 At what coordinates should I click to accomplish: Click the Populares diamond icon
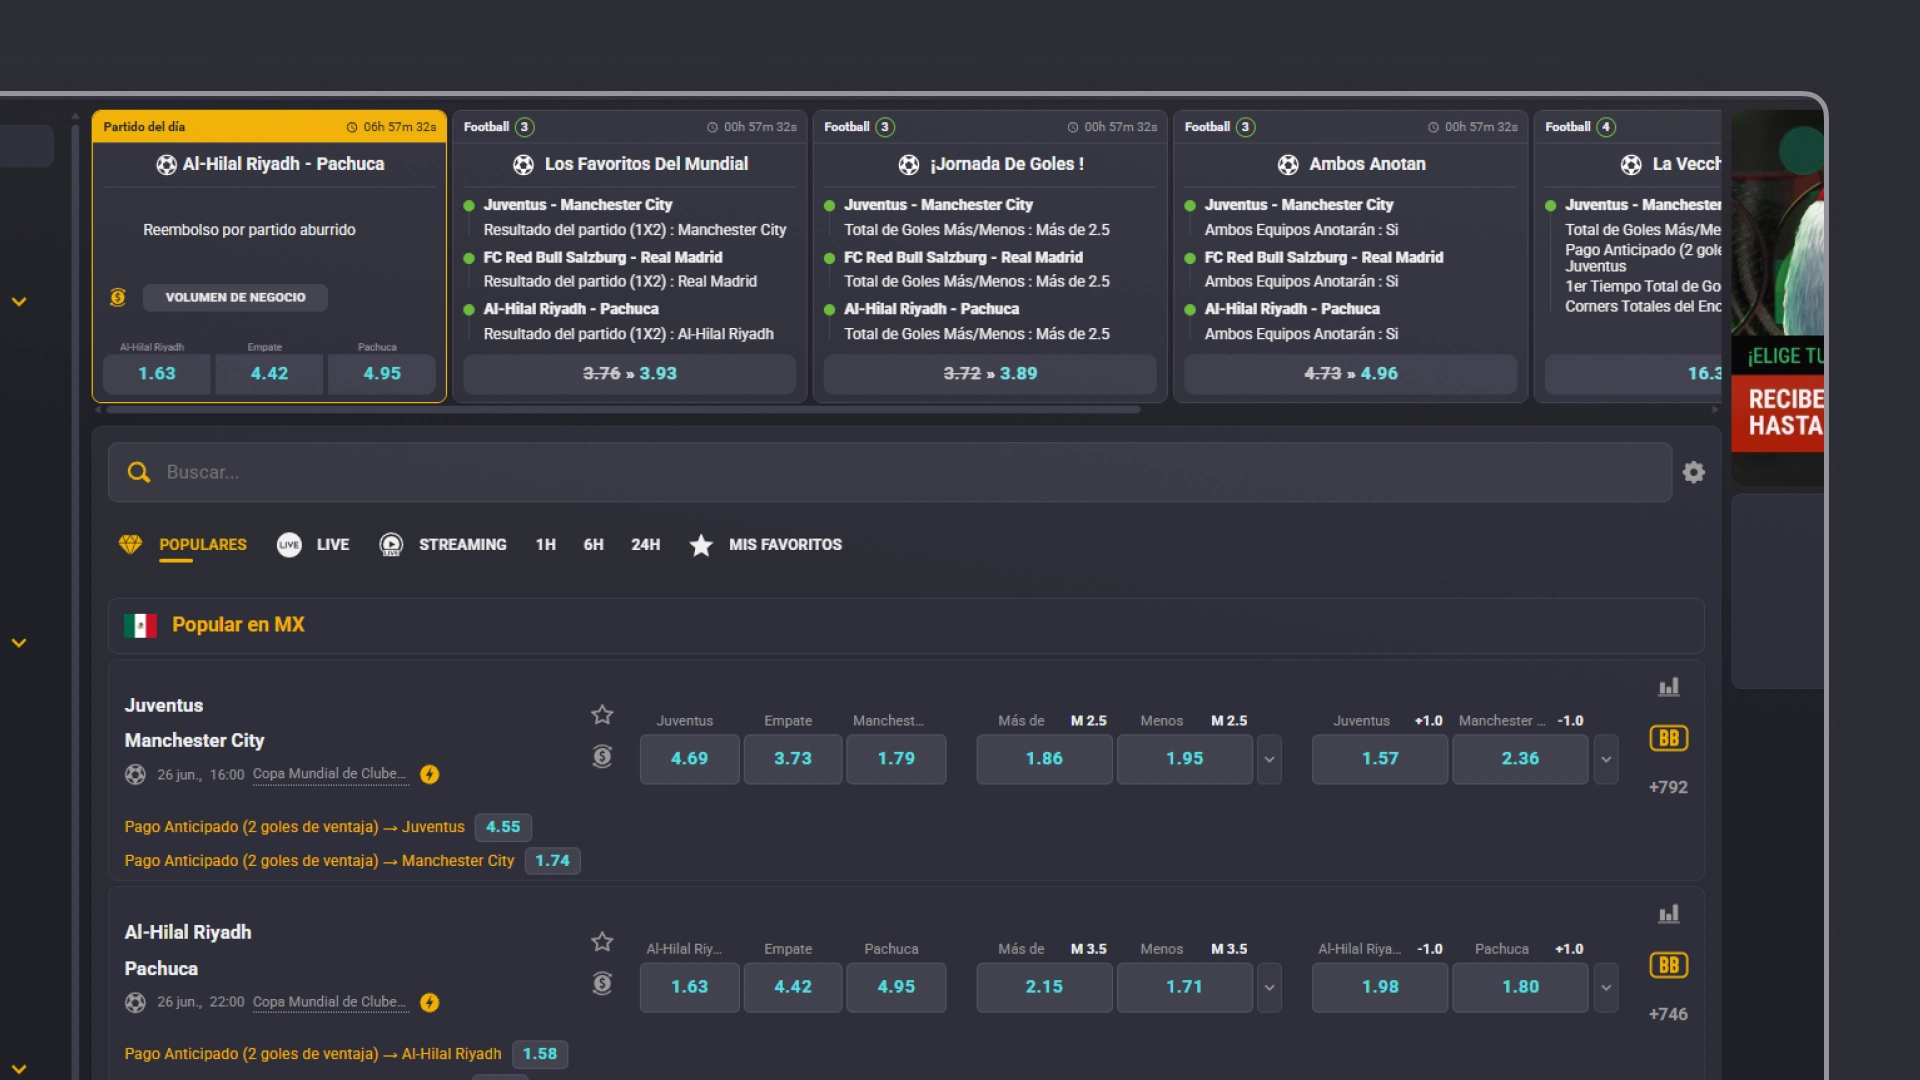pos(130,544)
